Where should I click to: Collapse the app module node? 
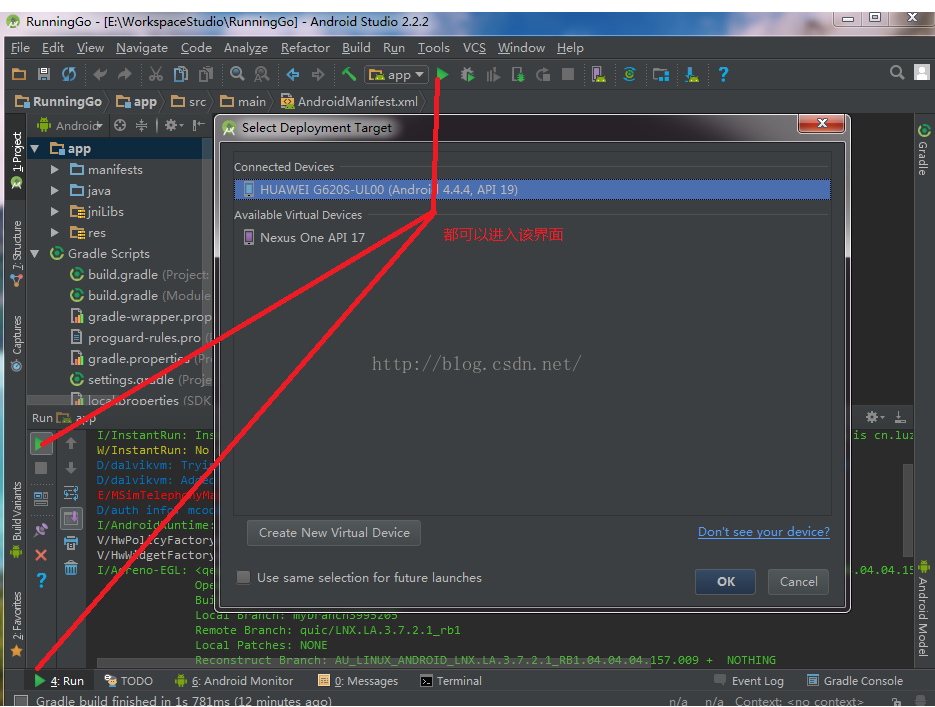35,148
